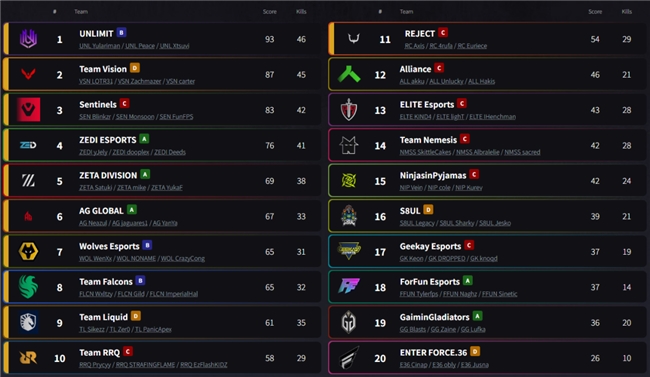
Task: Click the UNLIMIT purple team logo
Action: (29, 39)
